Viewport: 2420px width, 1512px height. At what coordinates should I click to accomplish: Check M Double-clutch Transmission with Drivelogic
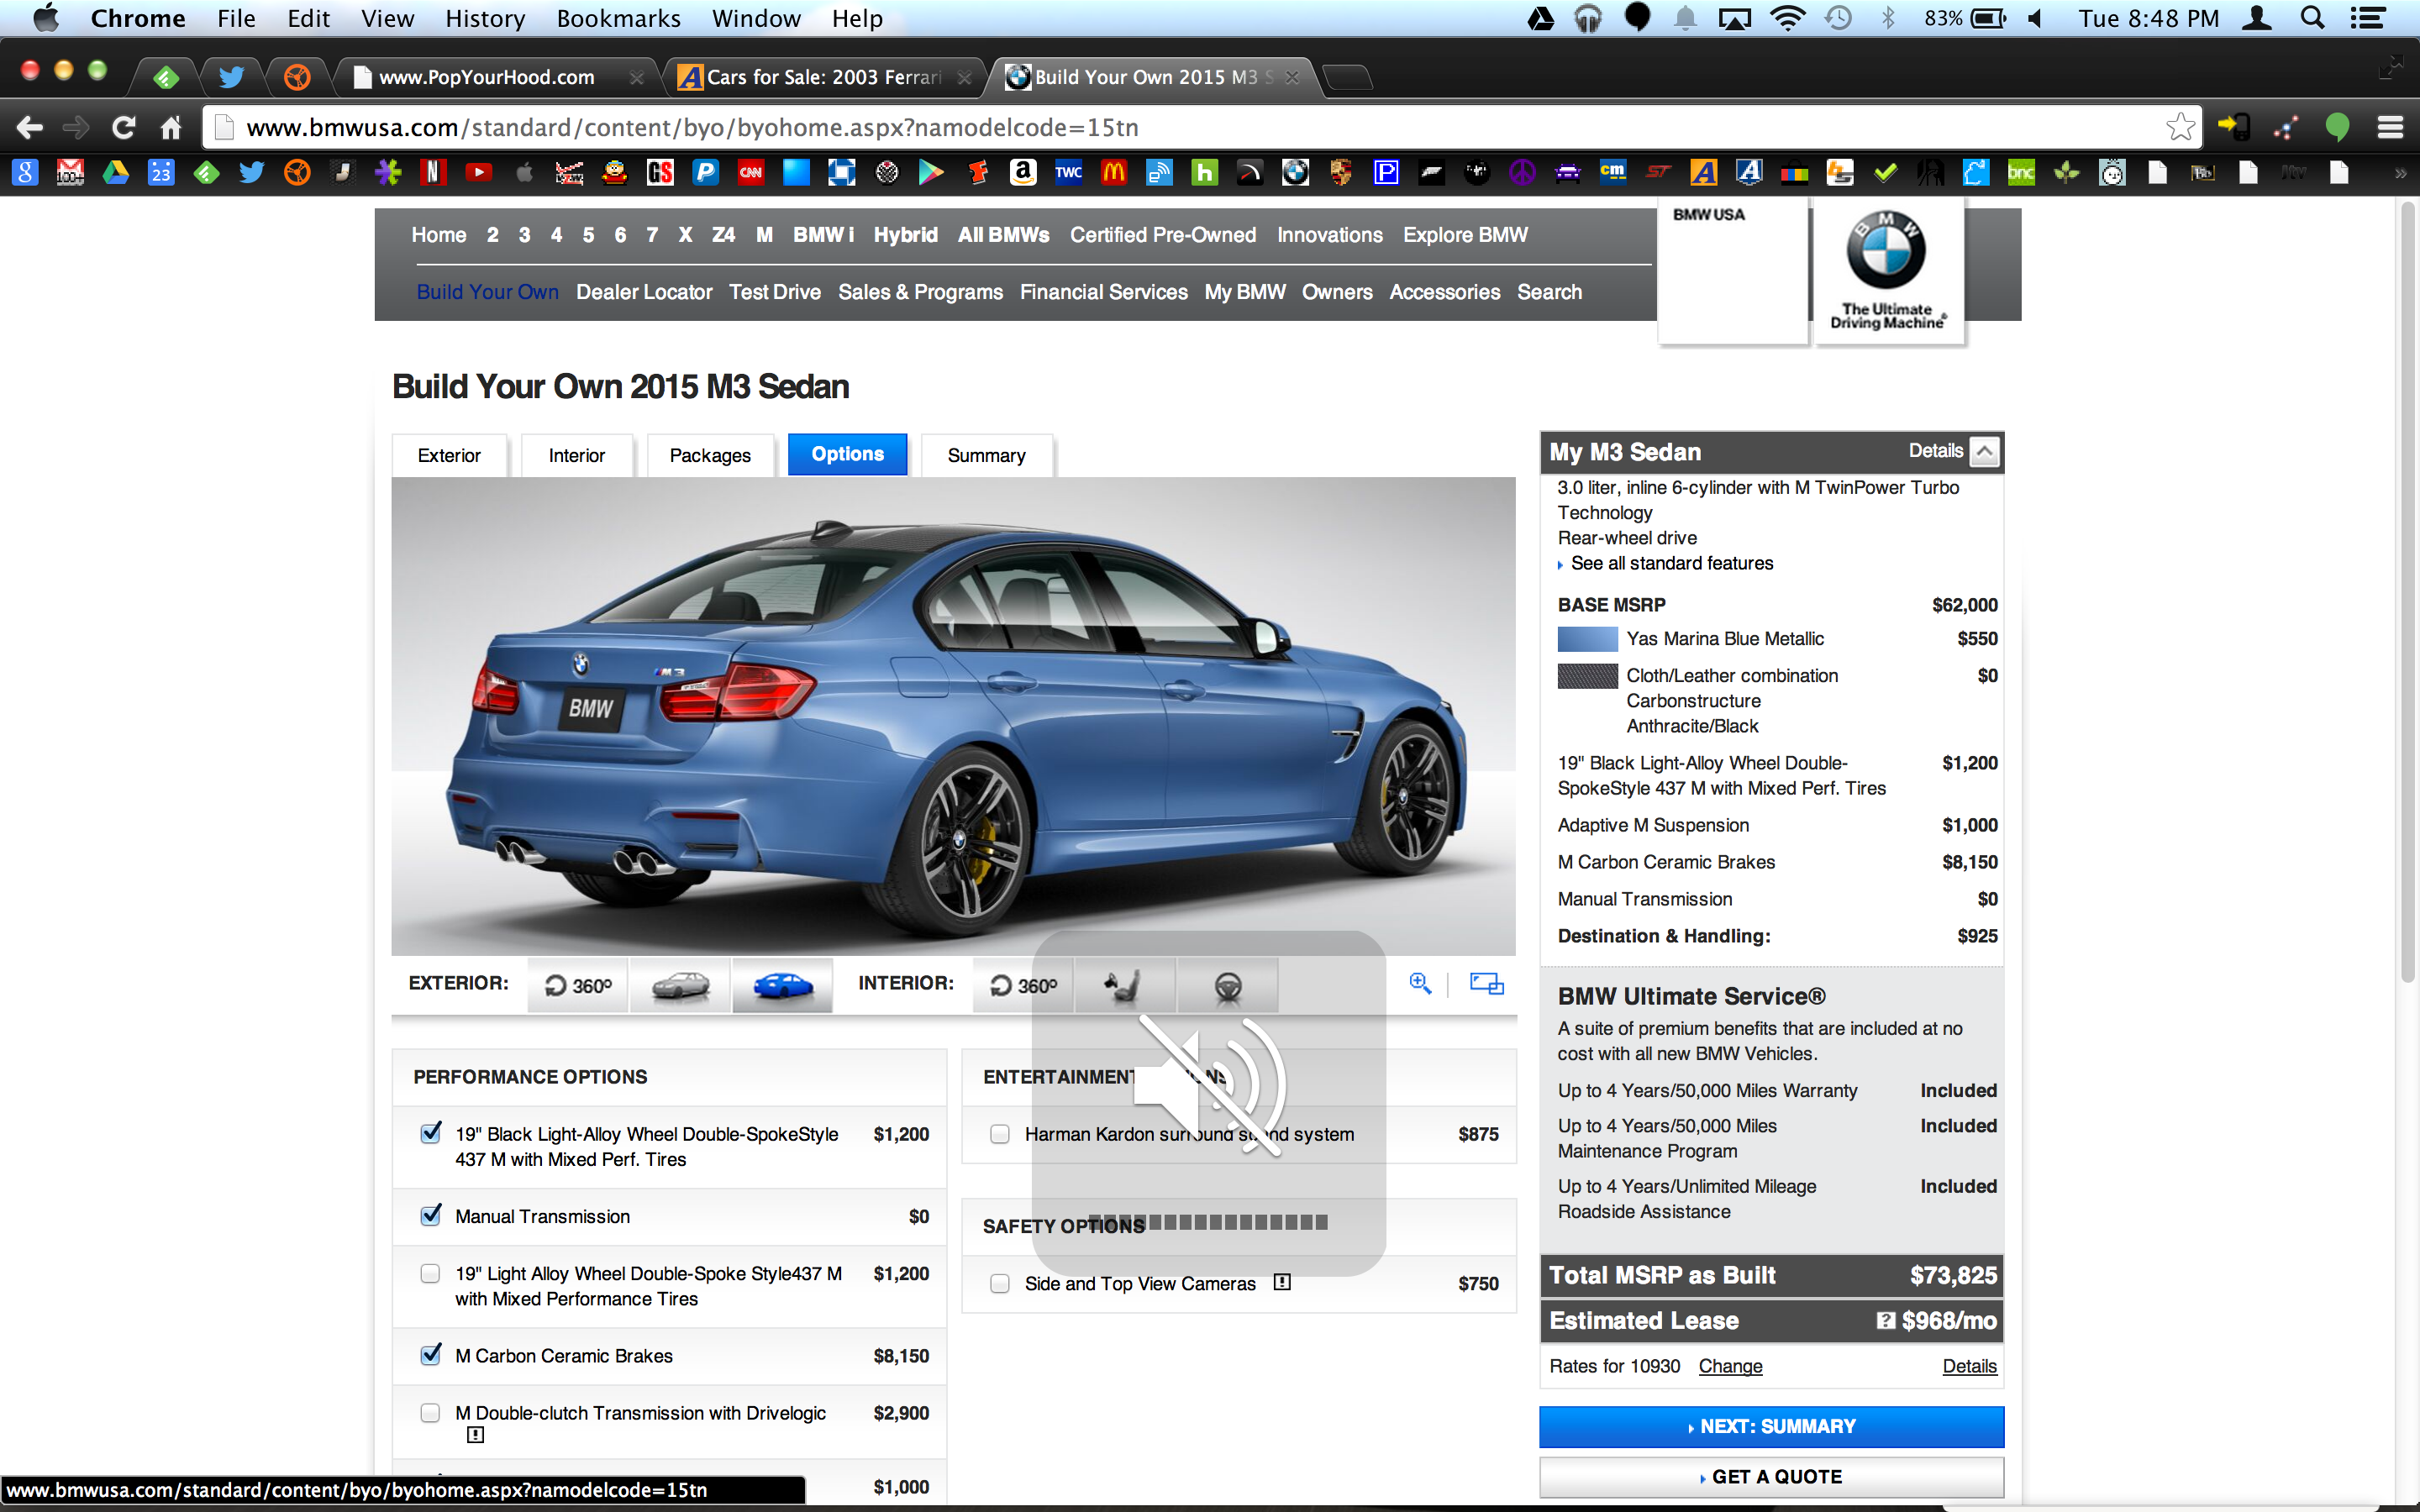430,1412
